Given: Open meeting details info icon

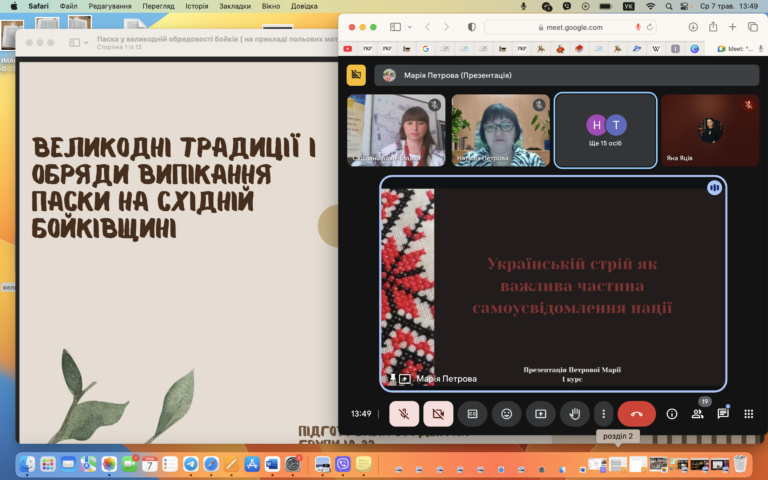Looking at the screenshot, I should tap(672, 414).
